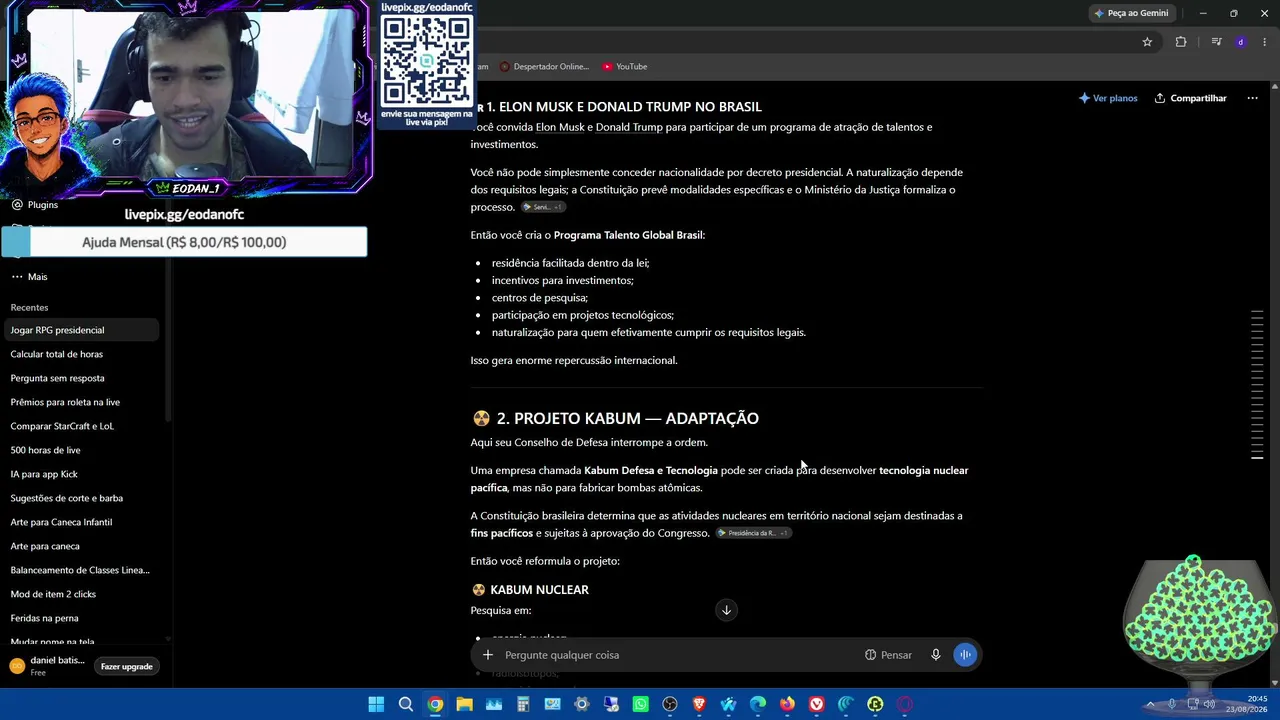This screenshot has width=1280, height=720.
Task: Click the scroll-to-bottom arrow button
Action: click(x=727, y=610)
